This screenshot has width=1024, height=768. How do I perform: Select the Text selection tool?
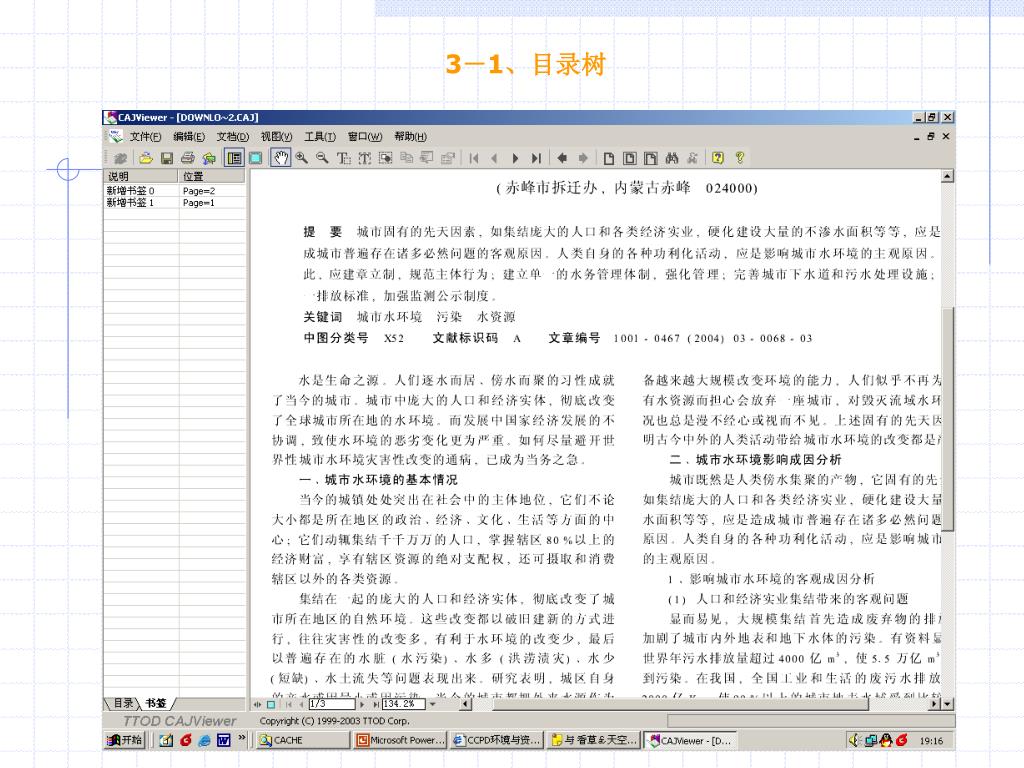click(x=344, y=157)
